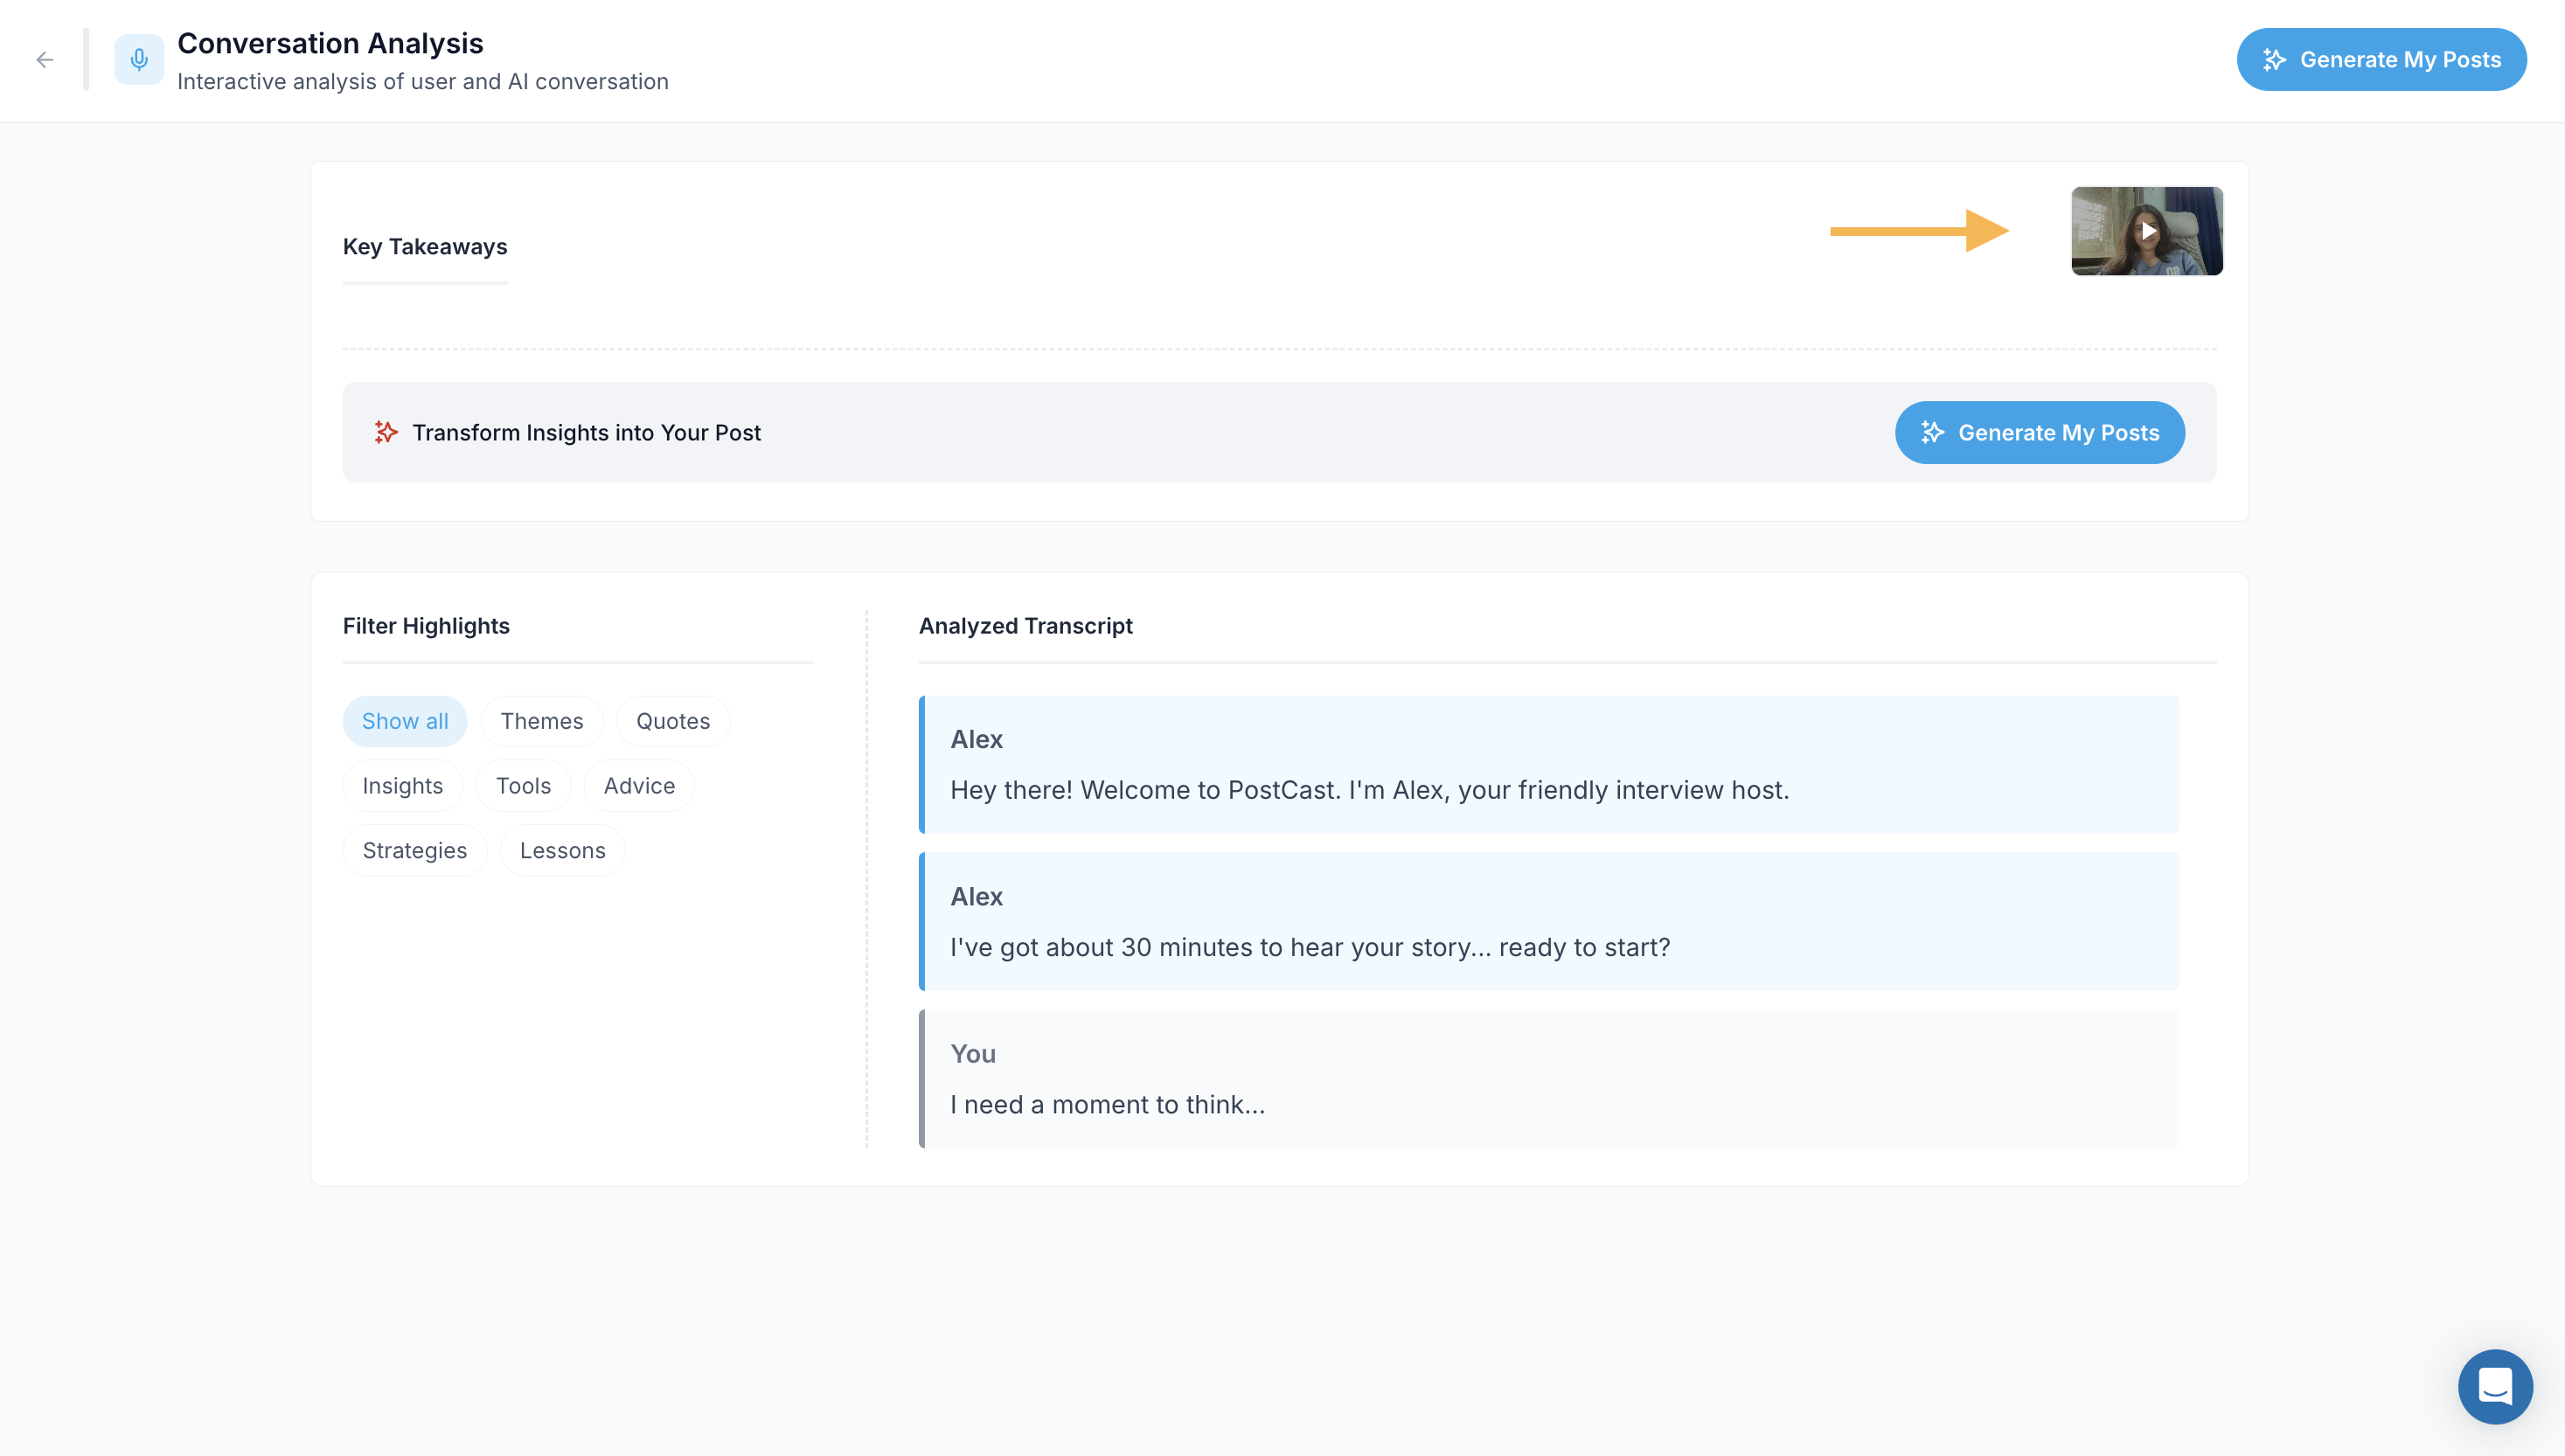Click 'Interactive analysis of user and AI conversation' subtitle
Viewport: 2565px width, 1456px height.
423,82
